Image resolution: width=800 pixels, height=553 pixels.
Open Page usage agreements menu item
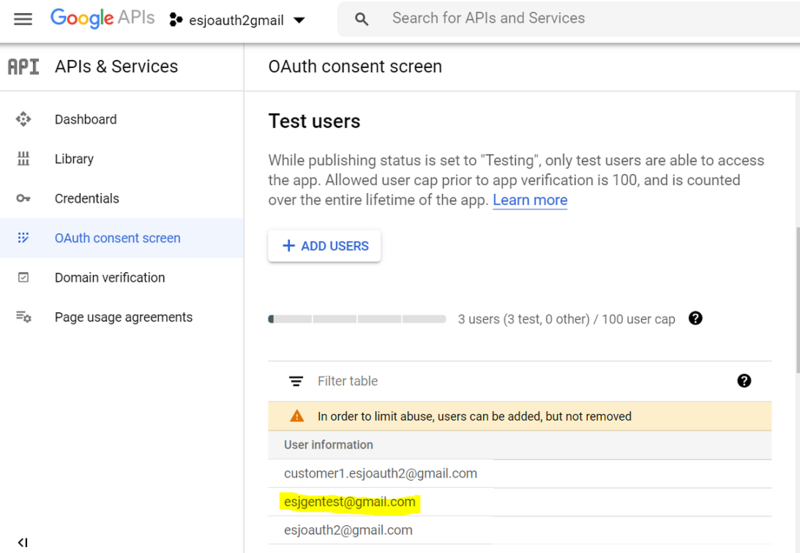pyautogui.click(x=121, y=317)
